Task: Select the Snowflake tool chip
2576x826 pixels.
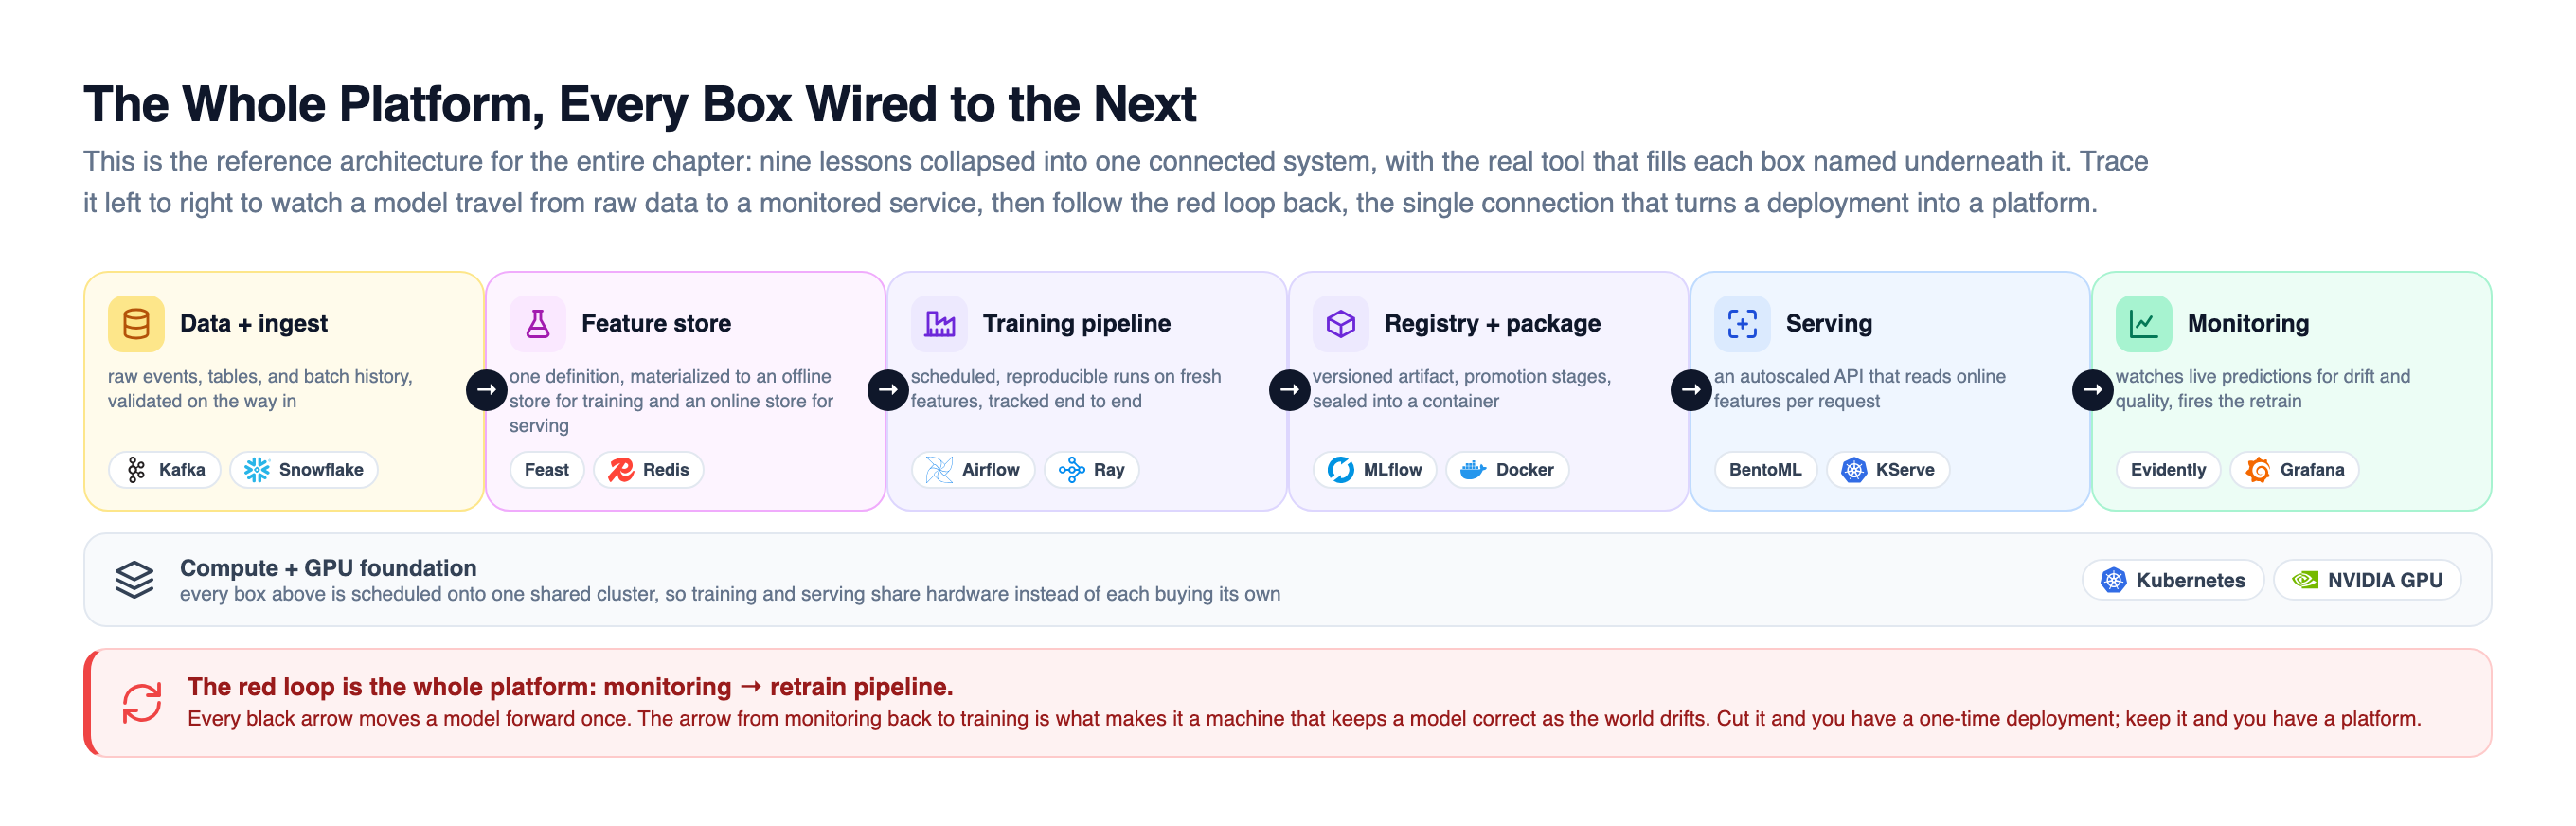Action: click(304, 469)
